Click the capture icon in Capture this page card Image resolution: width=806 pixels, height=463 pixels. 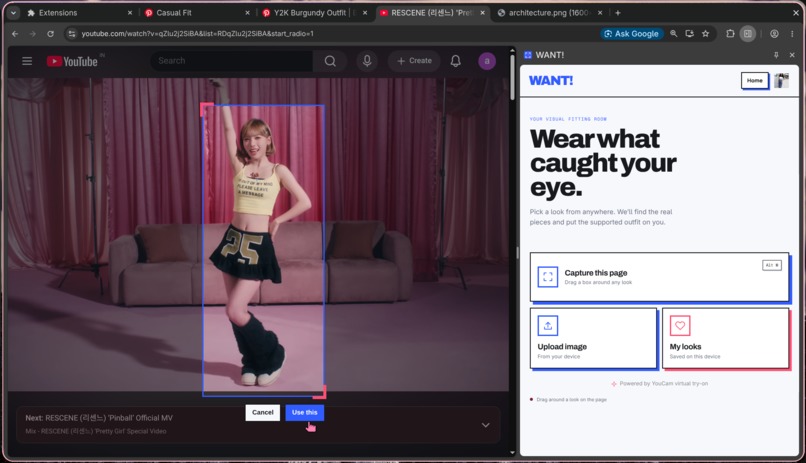pos(548,277)
